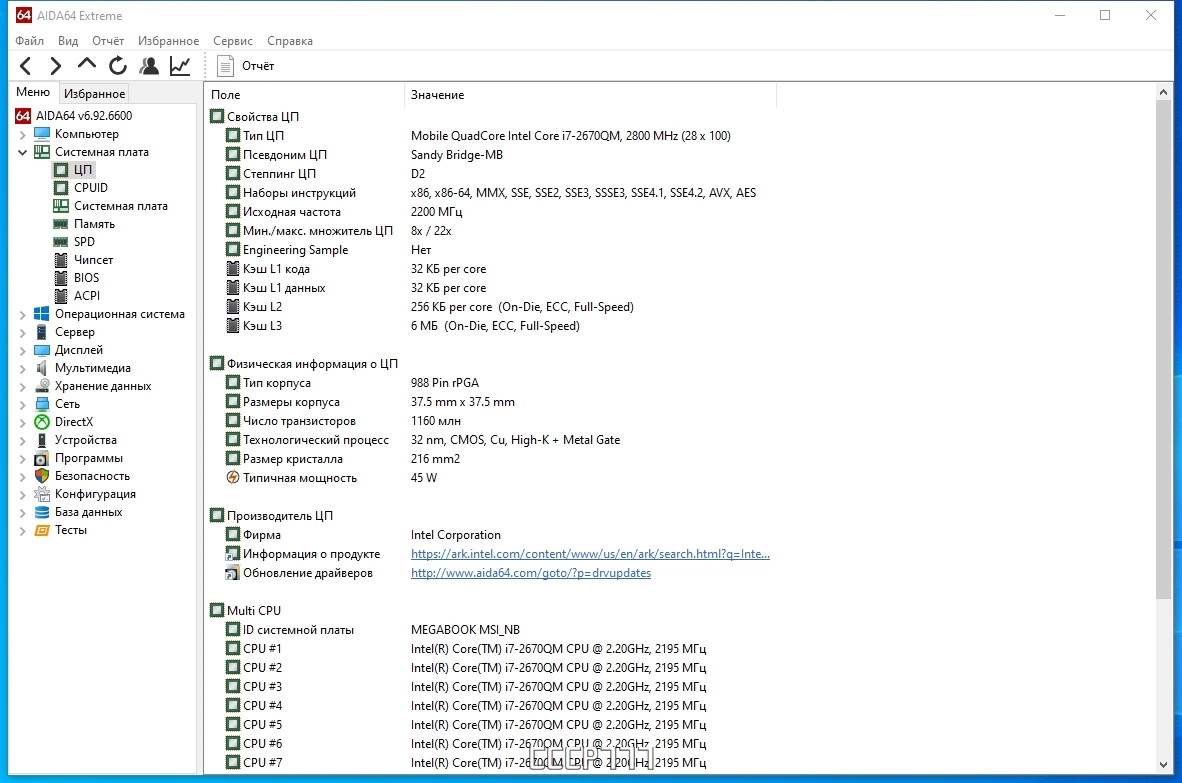Navigate up with the up arrow icon
Viewport: 1182px width, 783px height.
pos(87,65)
